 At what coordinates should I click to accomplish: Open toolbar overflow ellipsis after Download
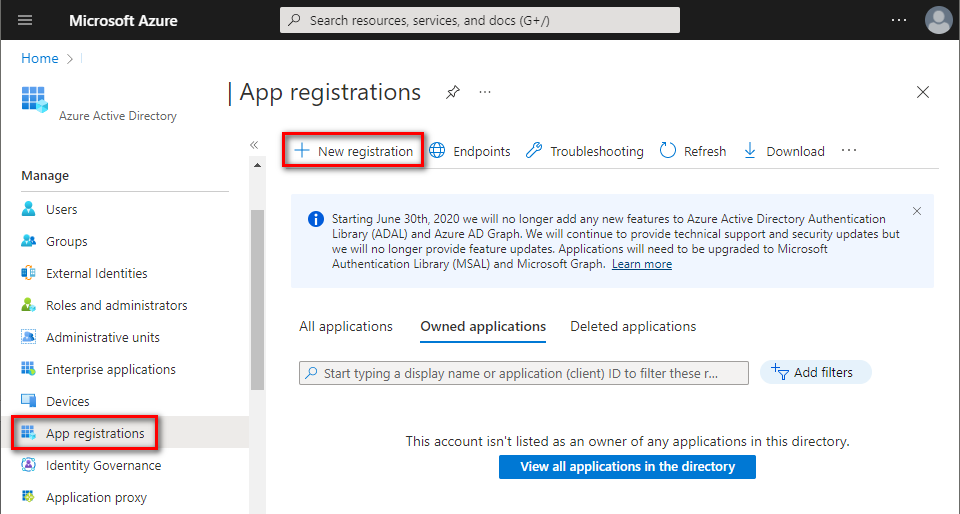point(849,151)
